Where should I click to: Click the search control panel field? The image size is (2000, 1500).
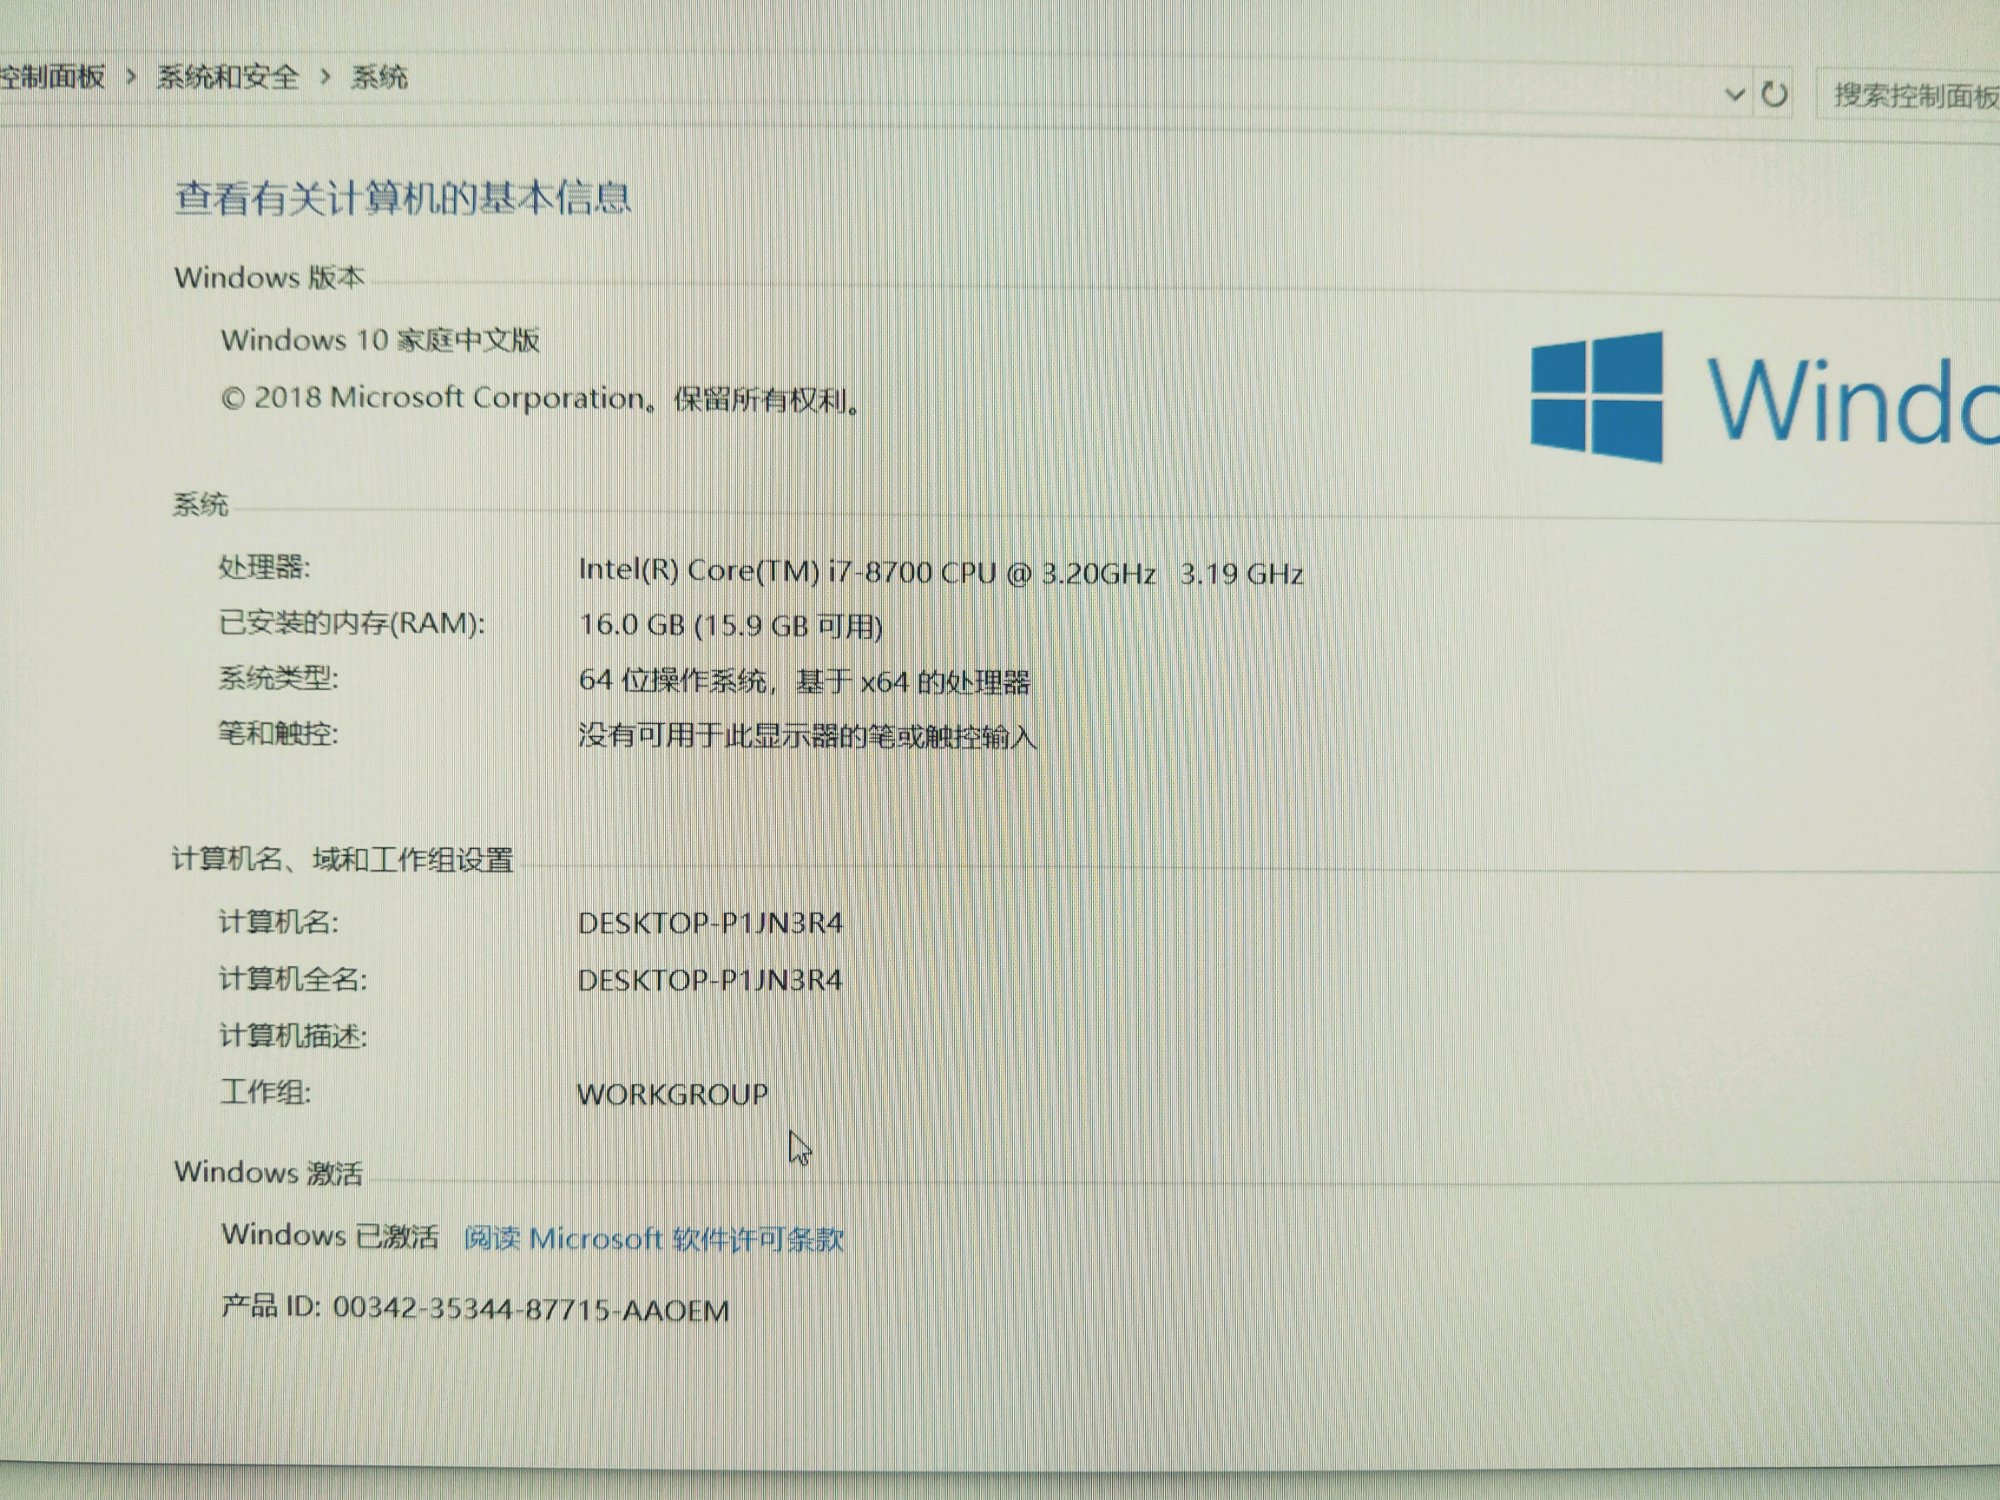coord(1908,96)
